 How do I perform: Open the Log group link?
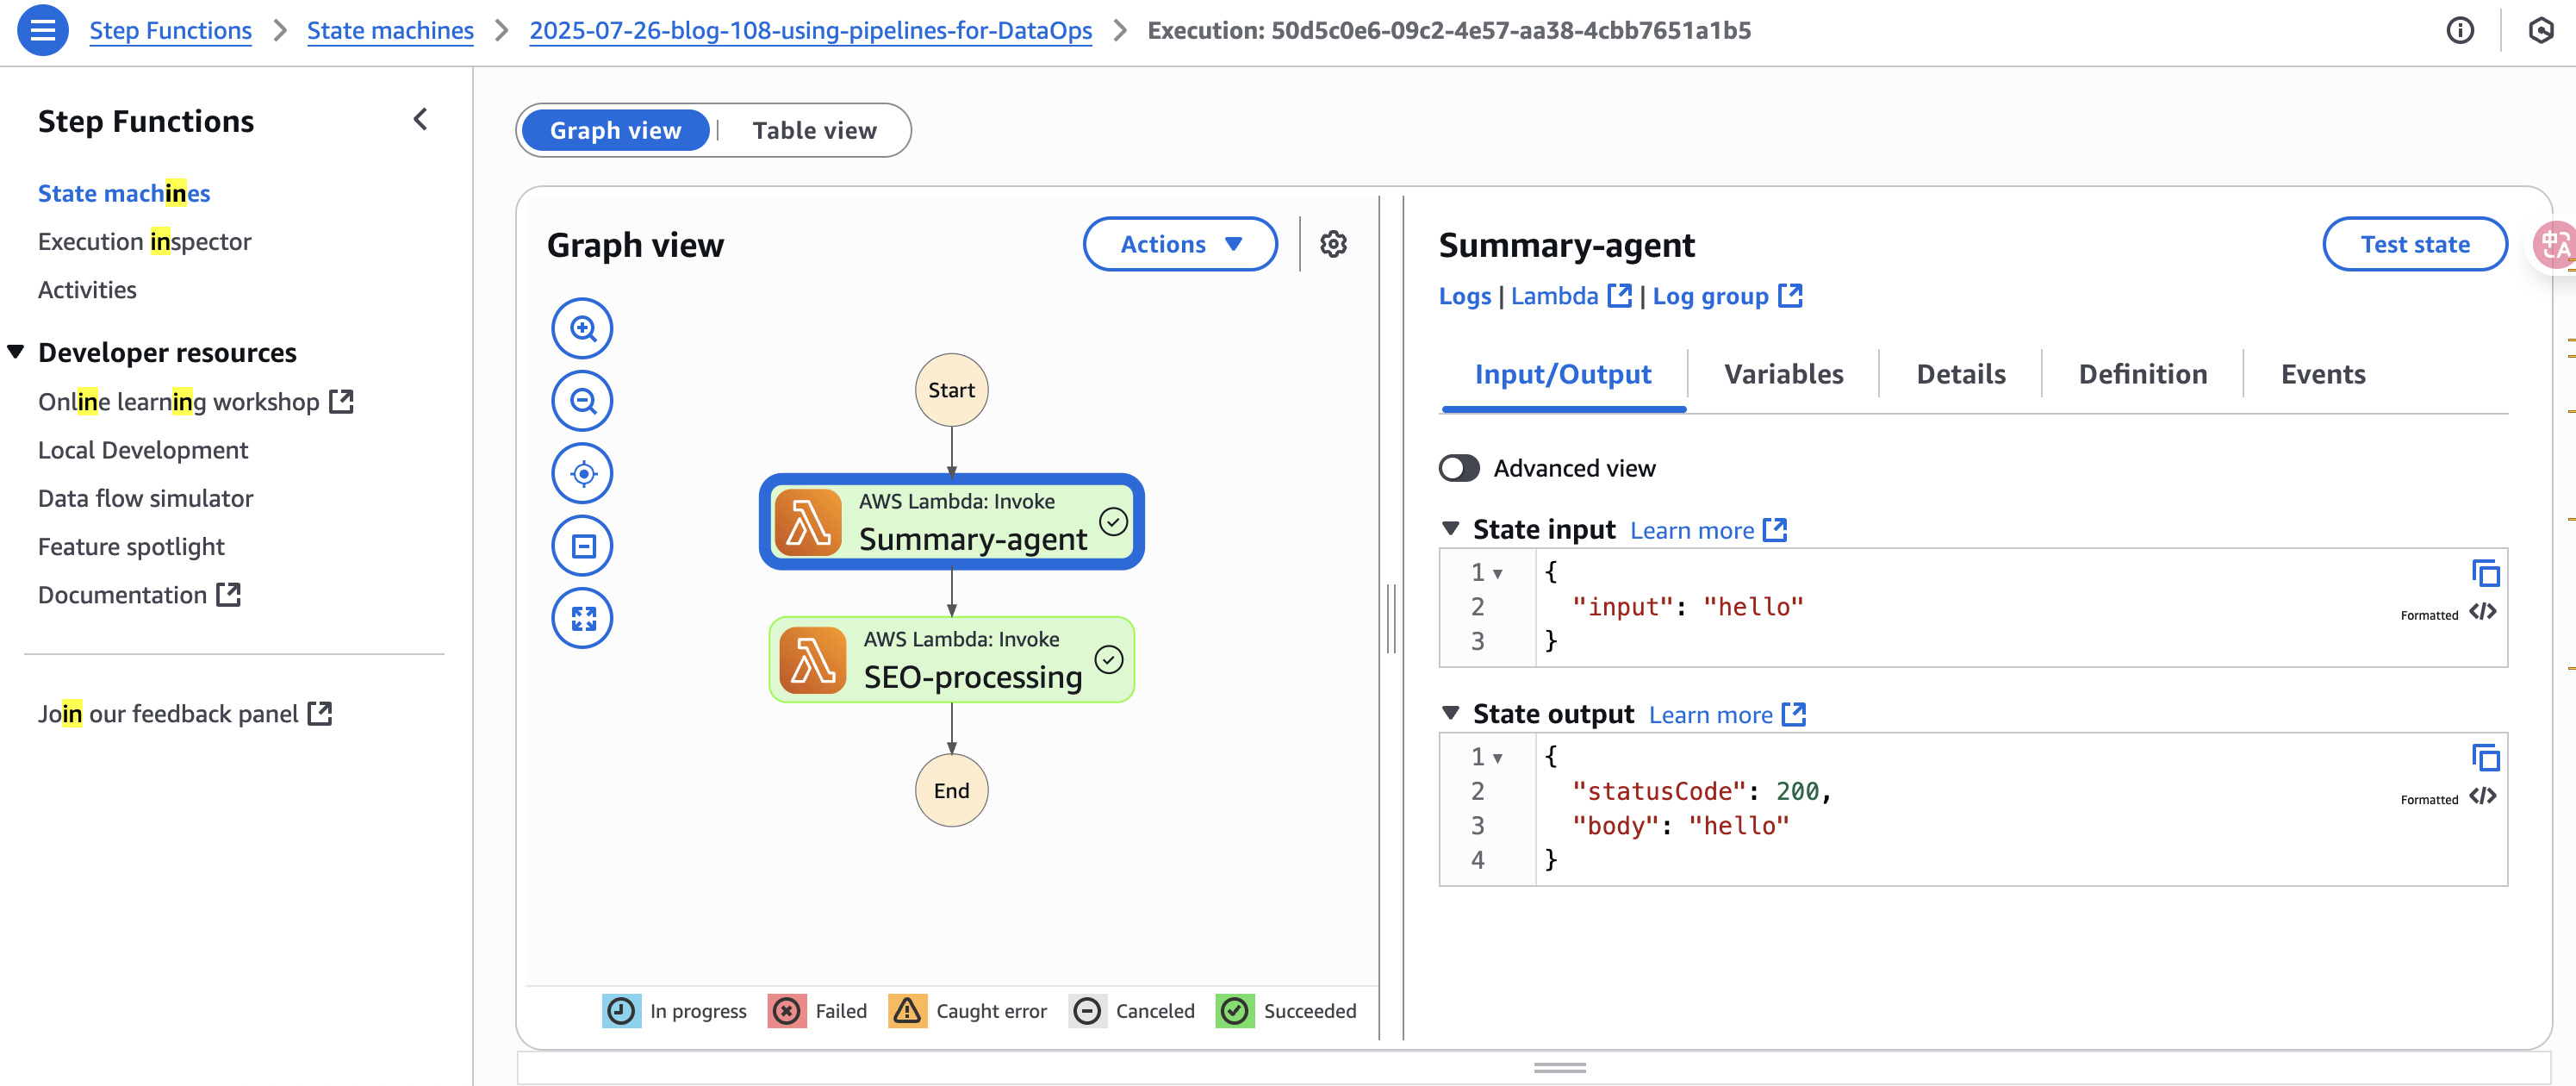pyautogui.click(x=1727, y=296)
